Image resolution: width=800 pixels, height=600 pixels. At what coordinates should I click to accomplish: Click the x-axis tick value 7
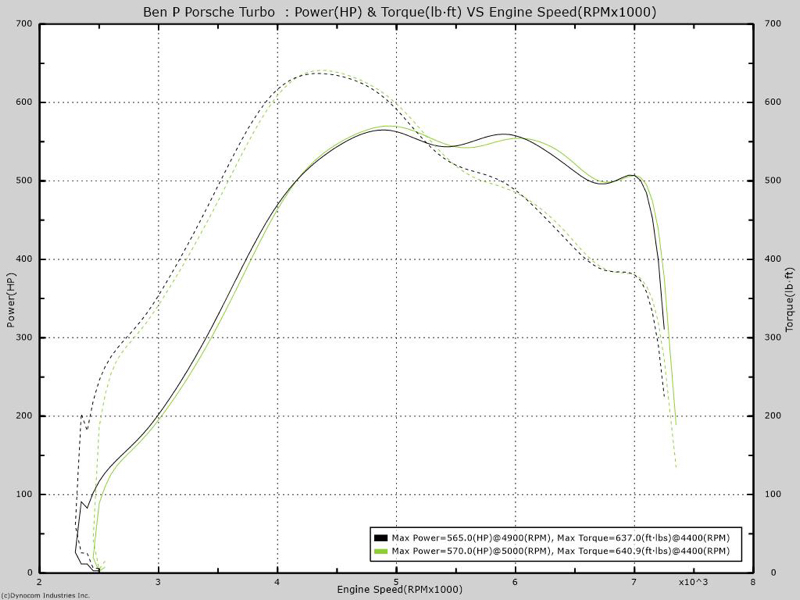634,582
